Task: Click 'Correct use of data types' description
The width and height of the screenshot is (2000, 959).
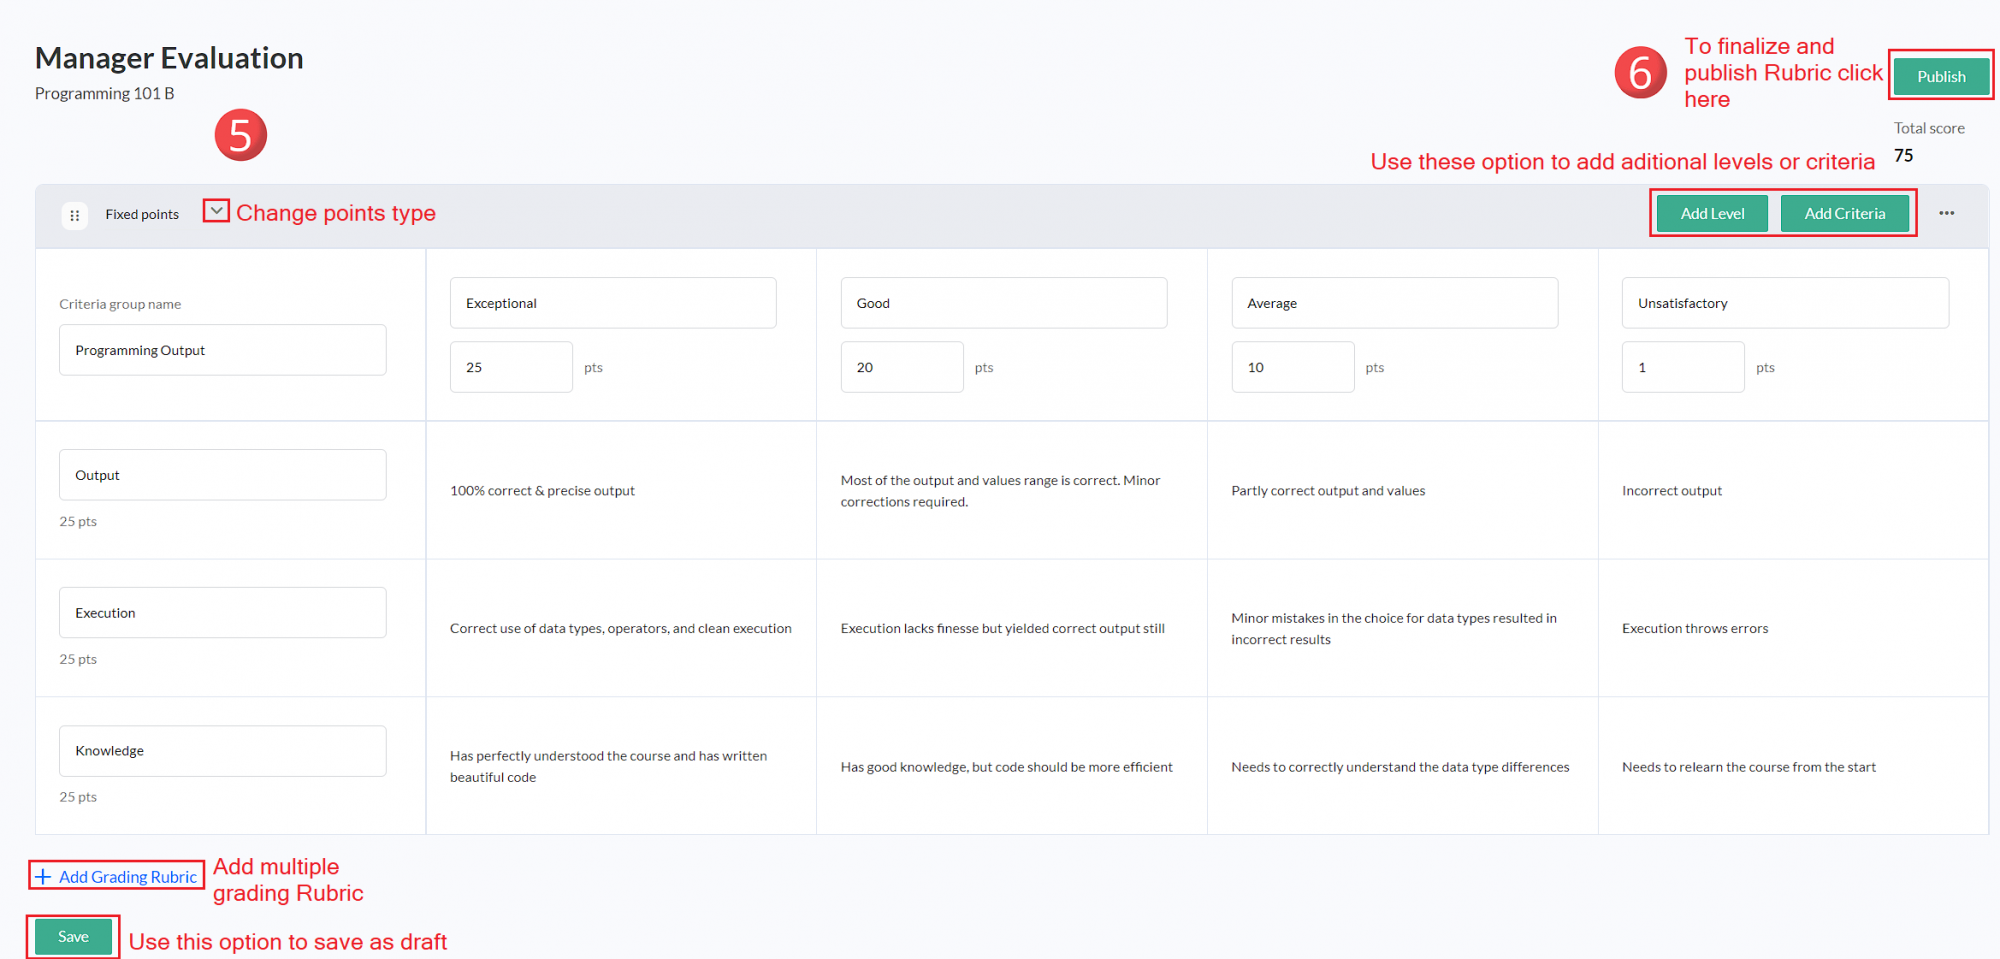Action: tap(621, 629)
